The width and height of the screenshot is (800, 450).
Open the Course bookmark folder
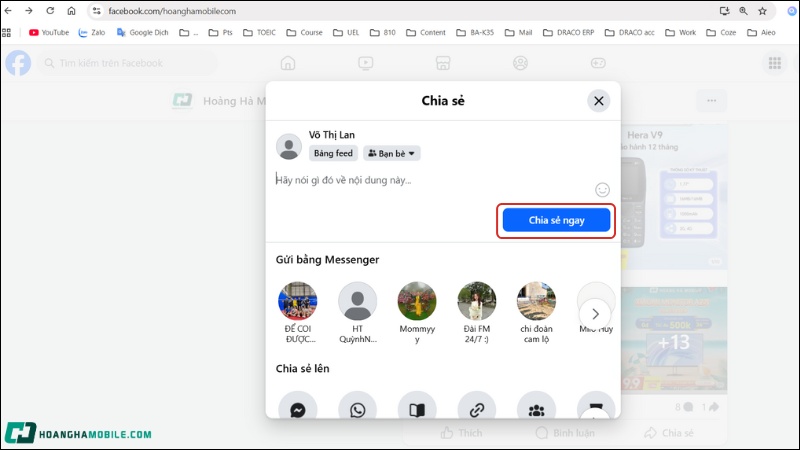(x=304, y=33)
